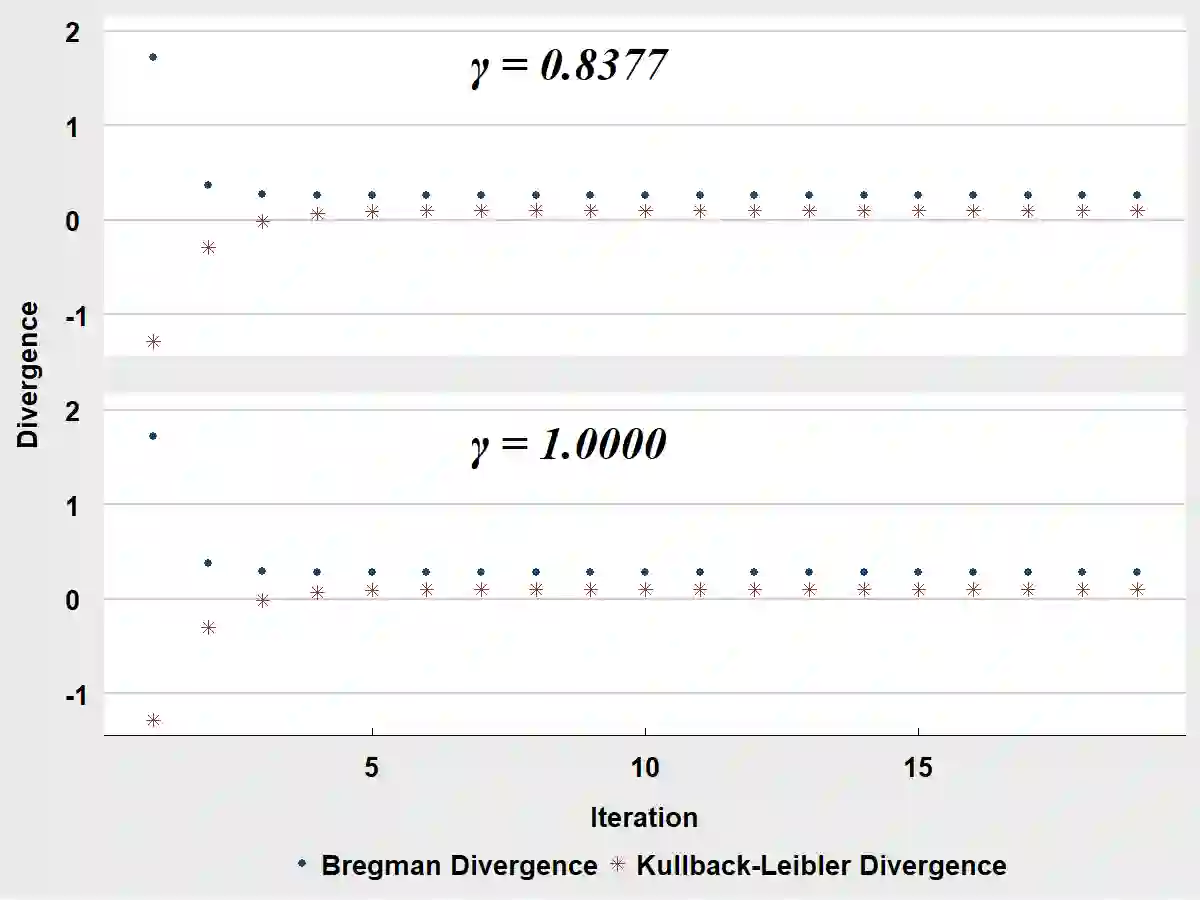Click bottom panel's Kullback-Leibler asterisk at iteration 2
This screenshot has width=1200, height=900.
pyautogui.click(x=208, y=627)
